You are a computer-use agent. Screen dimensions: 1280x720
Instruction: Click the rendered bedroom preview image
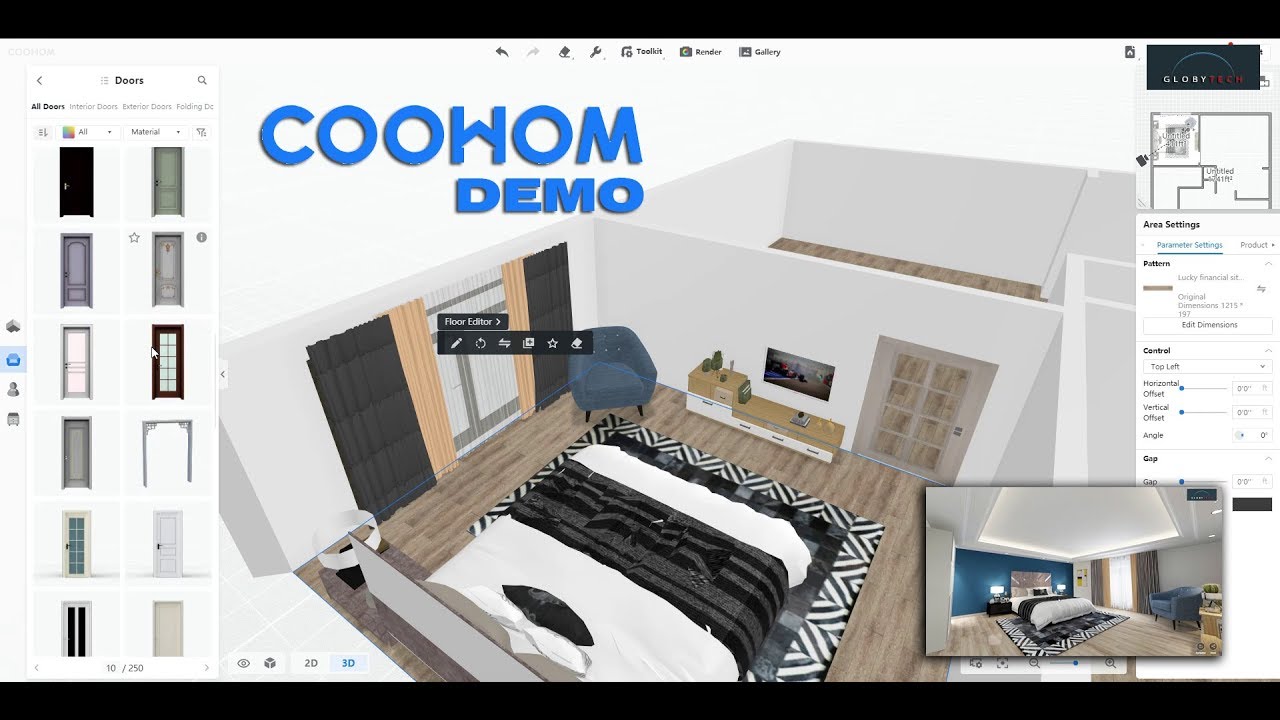1074,571
